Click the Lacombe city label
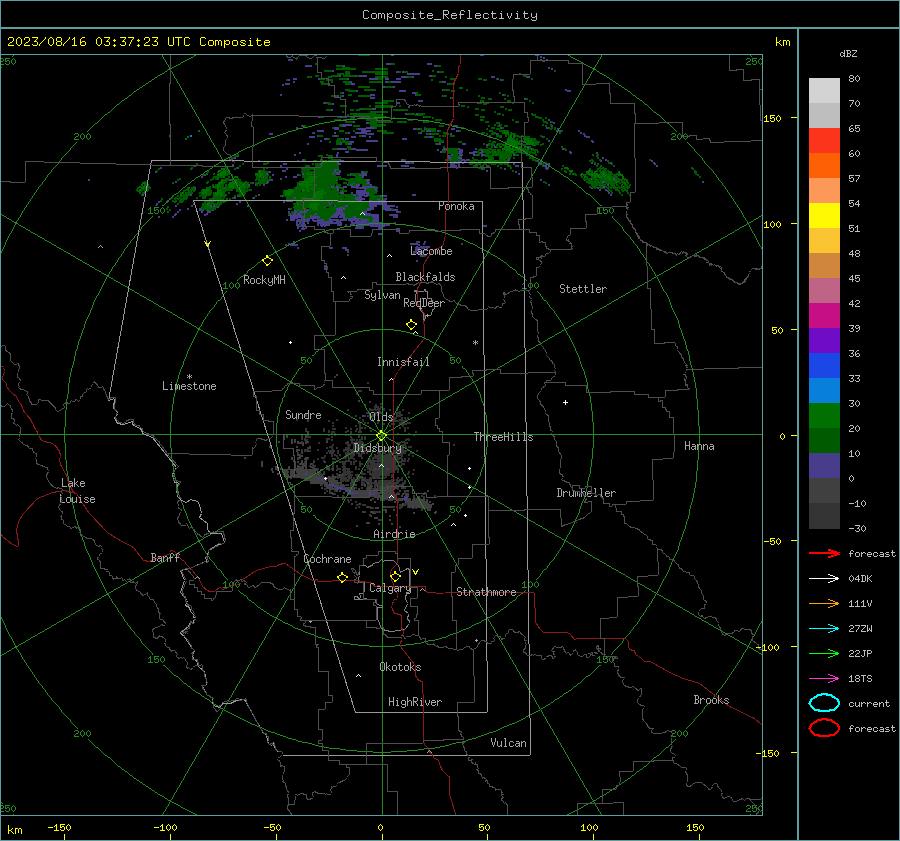This screenshot has height=841, width=900. [431, 251]
